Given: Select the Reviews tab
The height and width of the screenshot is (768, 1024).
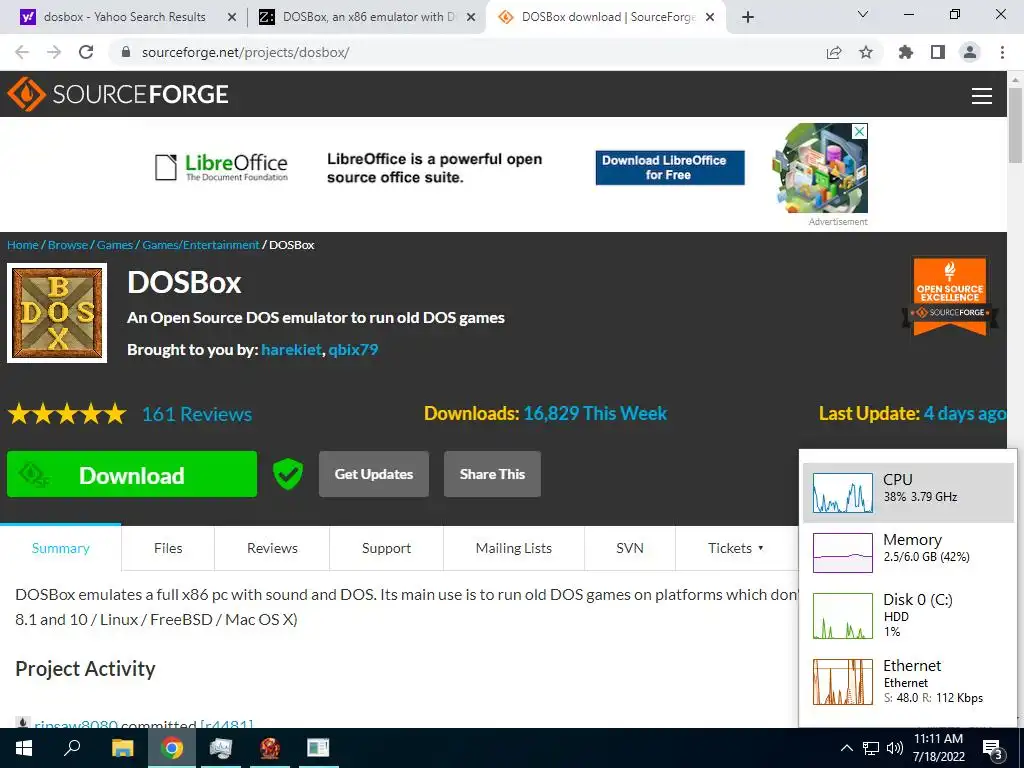Looking at the screenshot, I should (272, 548).
